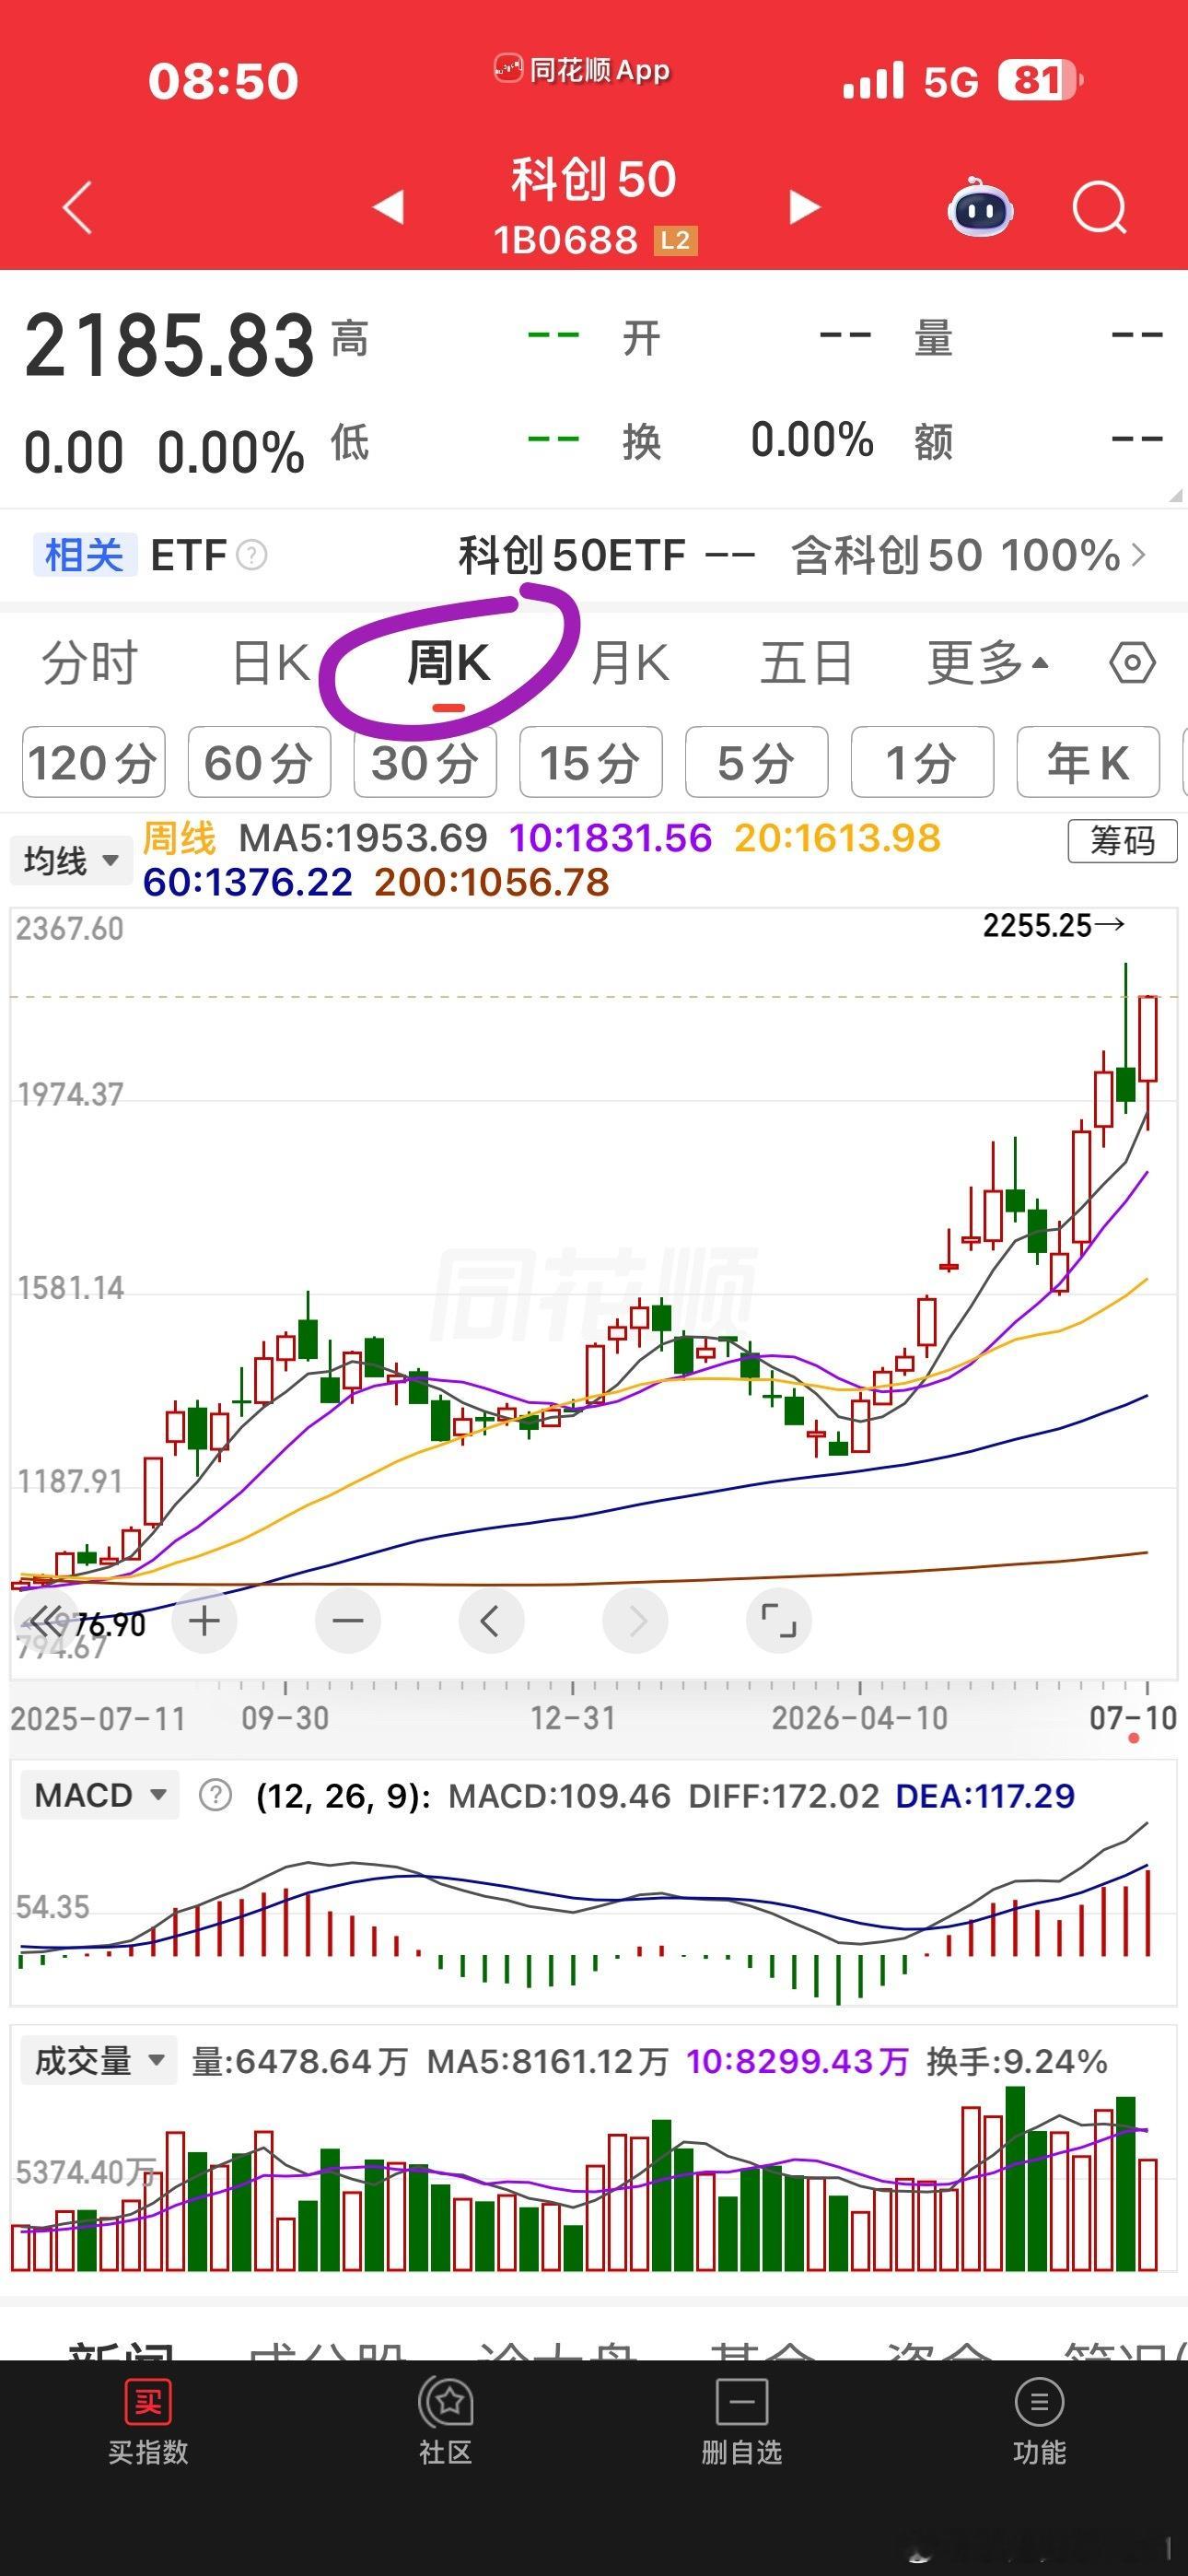The image size is (1188, 2576).
Task: Open the MACD indicator dropdown
Action: [x=100, y=1795]
